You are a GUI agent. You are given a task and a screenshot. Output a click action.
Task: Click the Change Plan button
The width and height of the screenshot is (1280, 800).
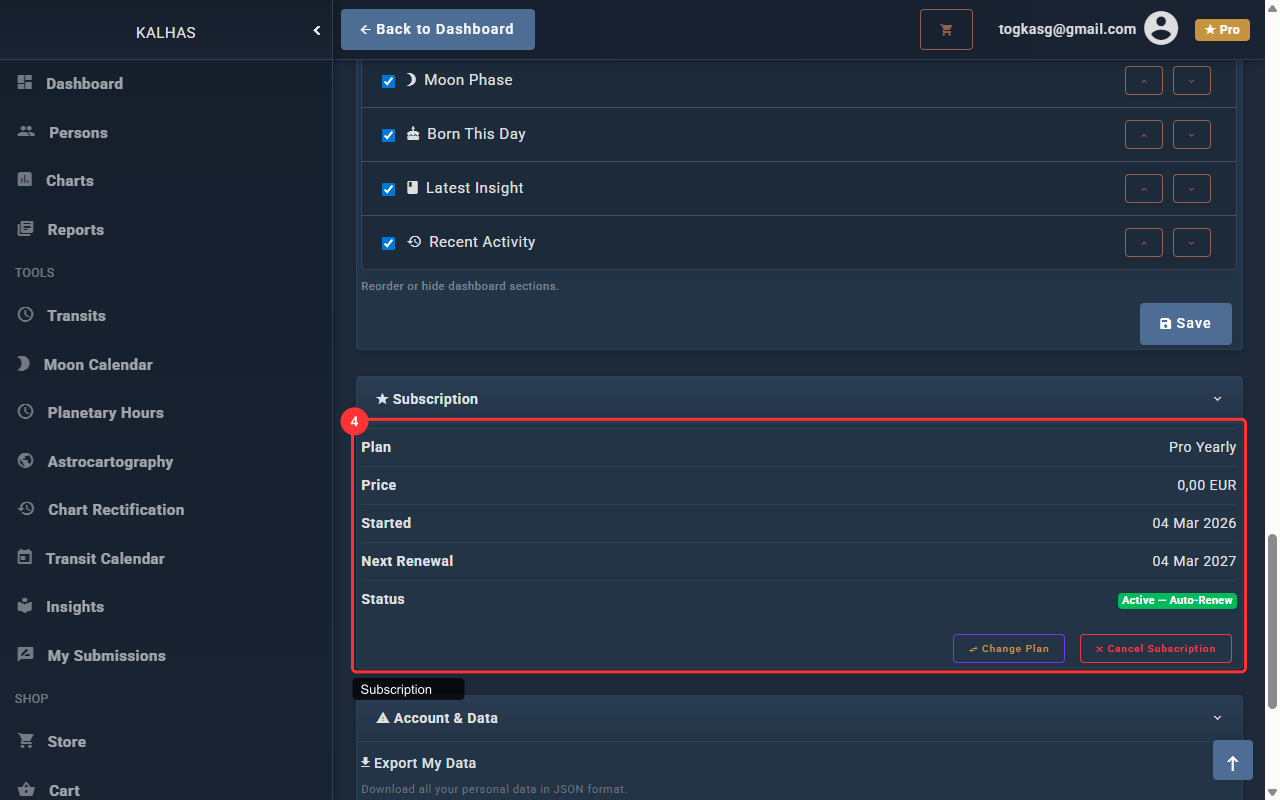(1009, 649)
